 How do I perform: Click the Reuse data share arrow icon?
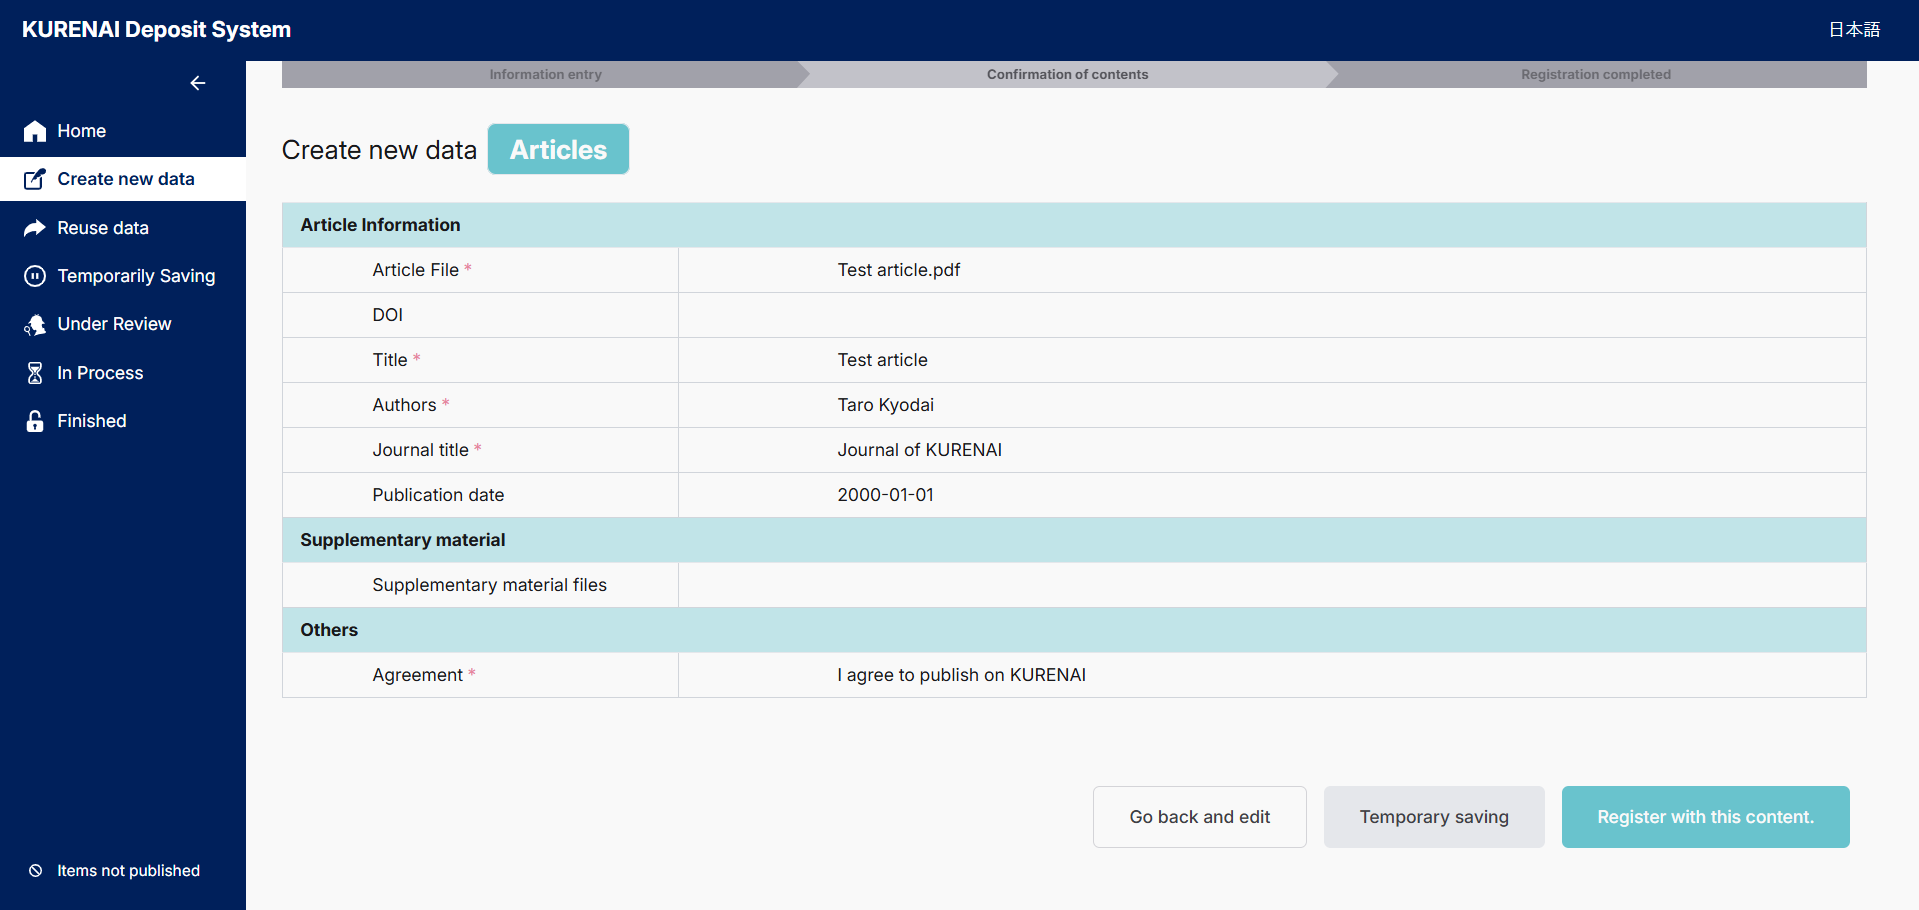[35, 228]
